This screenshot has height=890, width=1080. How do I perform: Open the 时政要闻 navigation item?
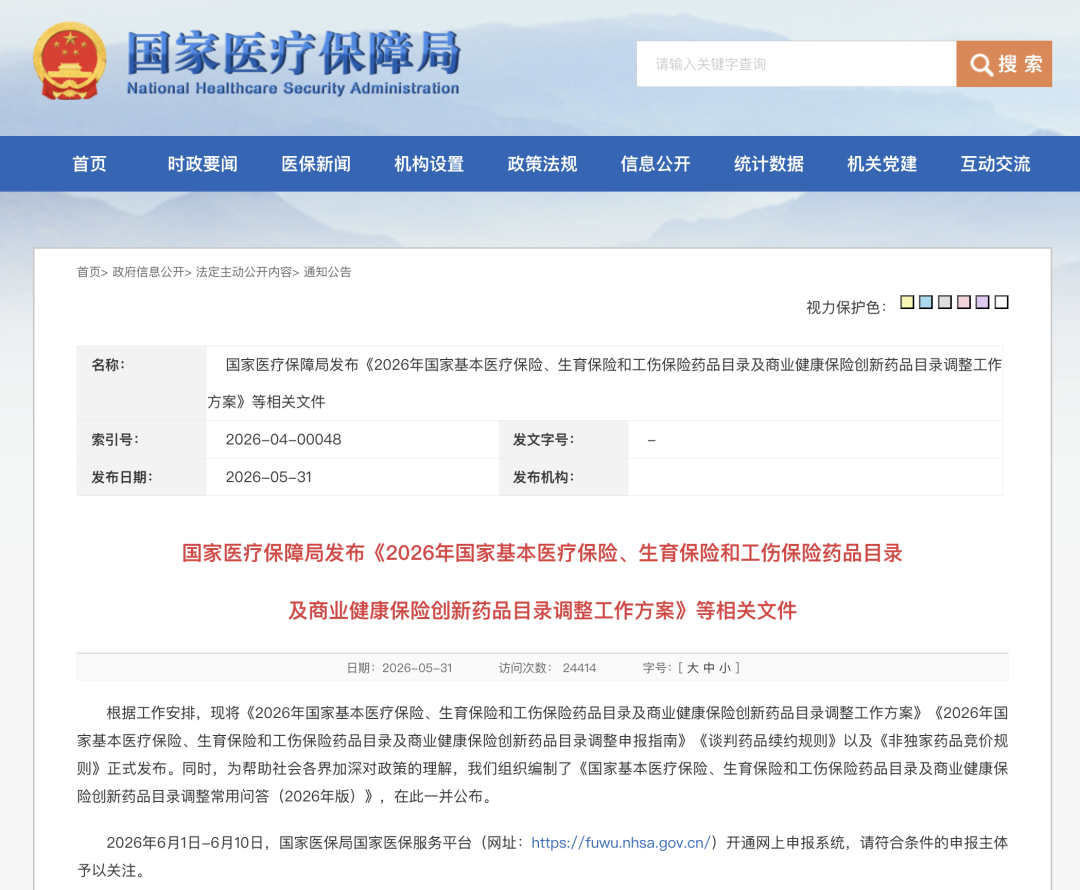202,164
